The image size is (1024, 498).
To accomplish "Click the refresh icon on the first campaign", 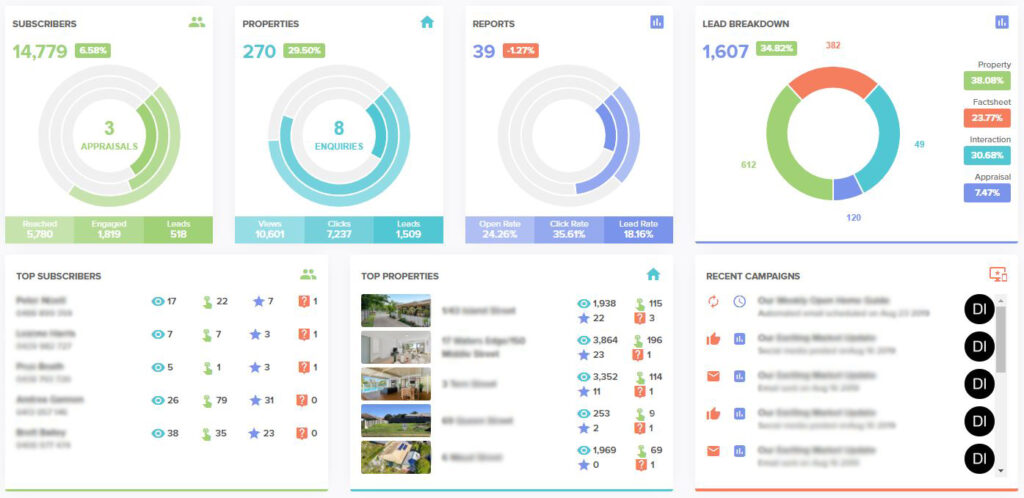I will pyautogui.click(x=713, y=302).
